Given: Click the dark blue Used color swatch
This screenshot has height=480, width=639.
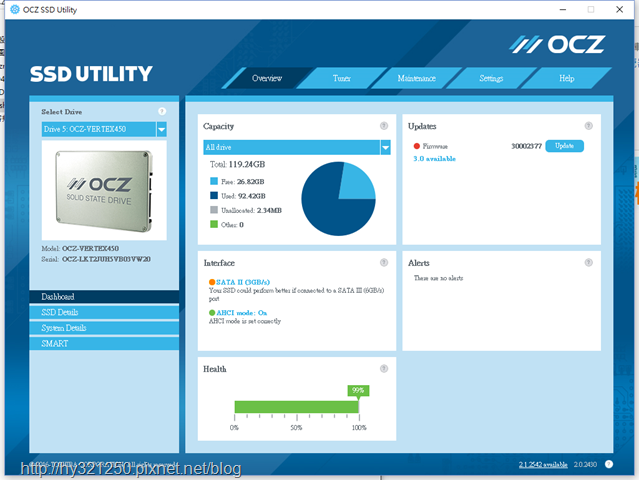Looking at the screenshot, I should pyautogui.click(x=214, y=196).
